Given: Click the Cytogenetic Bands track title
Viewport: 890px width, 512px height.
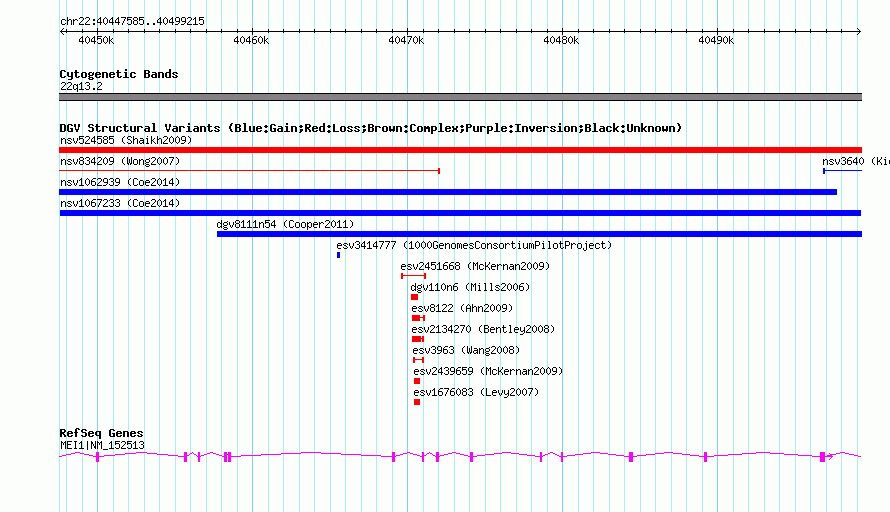Looking at the screenshot, I should point(119,74).
